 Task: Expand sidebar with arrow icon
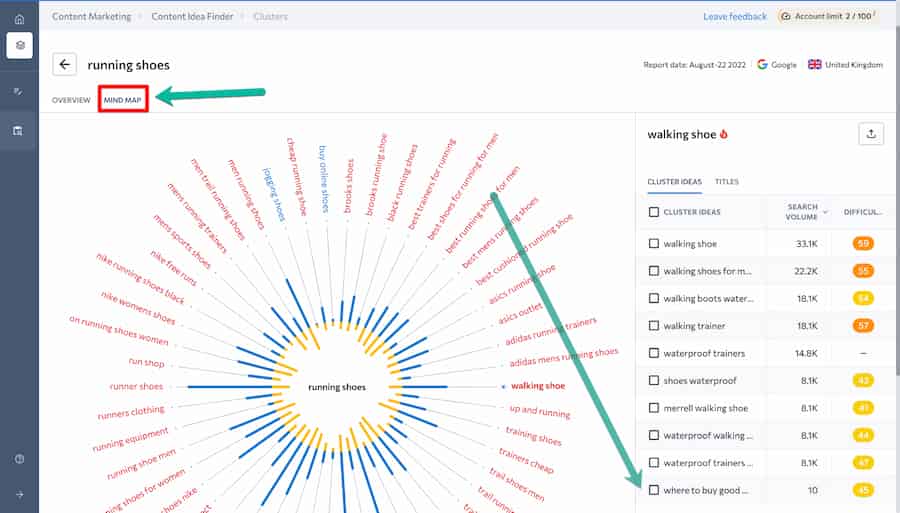tap(19, 494)
